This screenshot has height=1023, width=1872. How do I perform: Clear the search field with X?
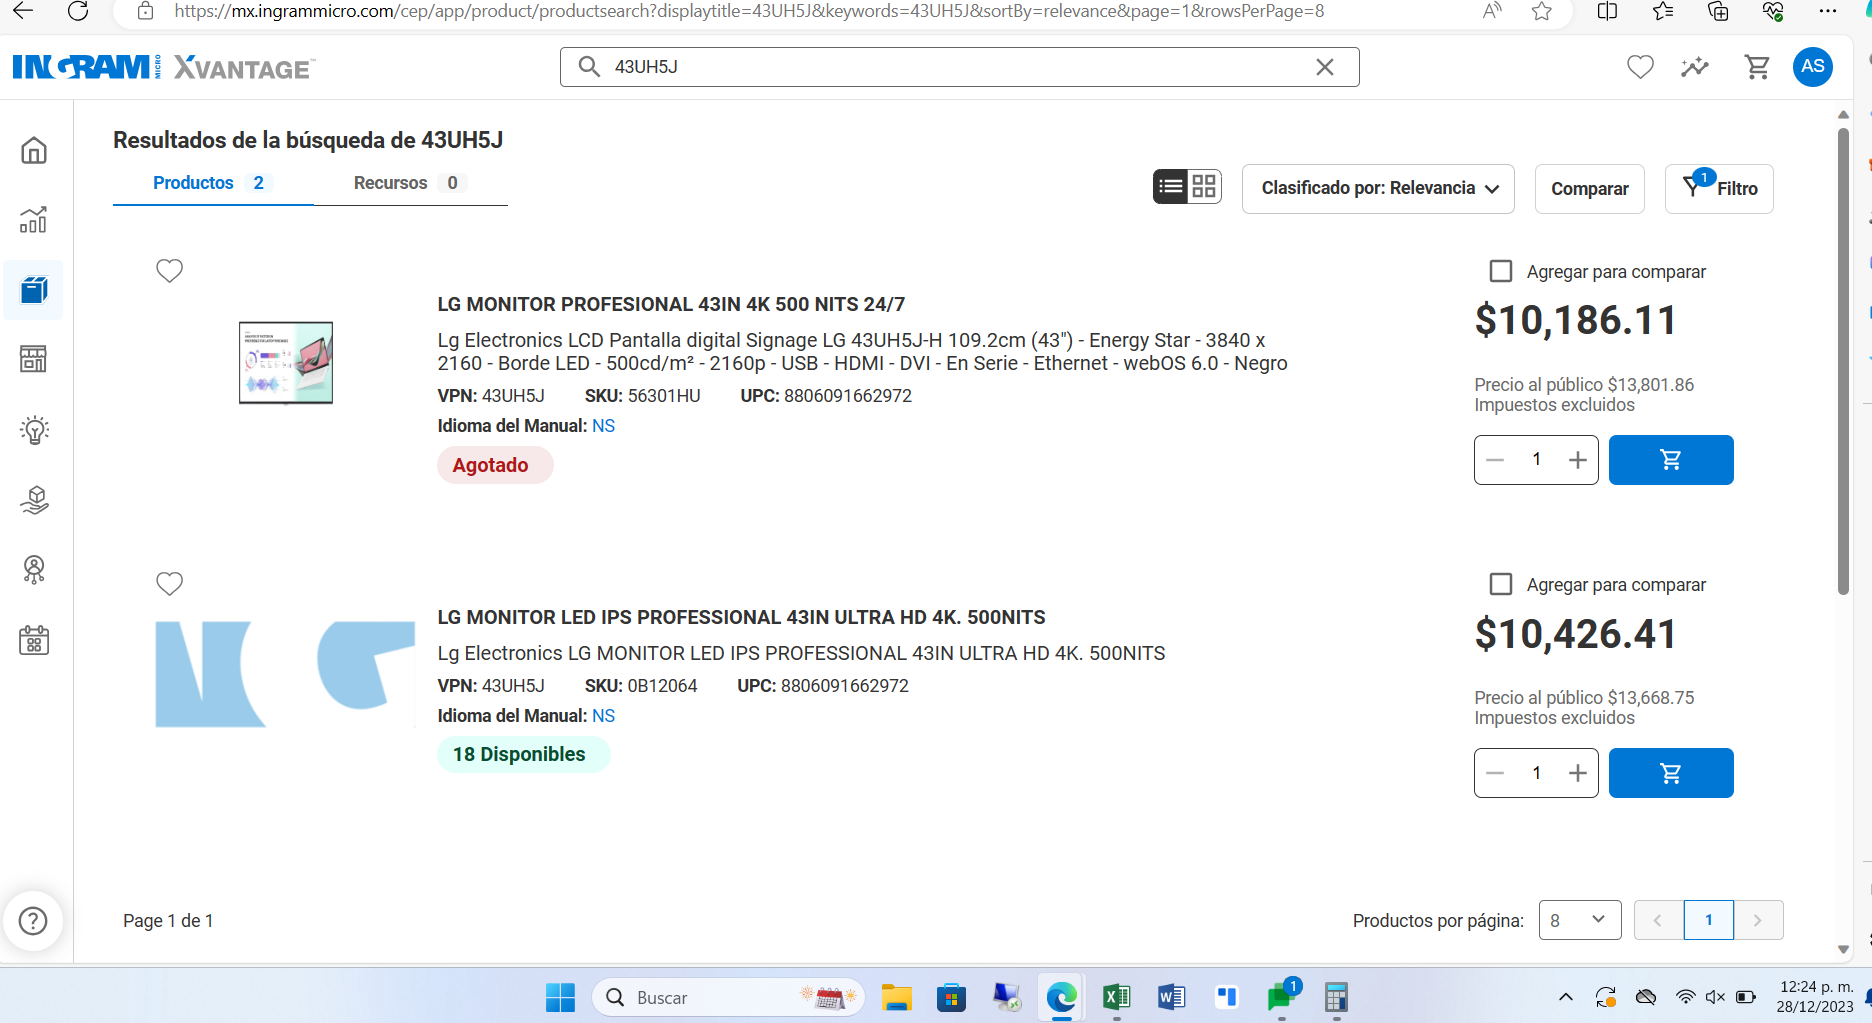click(x=1325, y=67)
